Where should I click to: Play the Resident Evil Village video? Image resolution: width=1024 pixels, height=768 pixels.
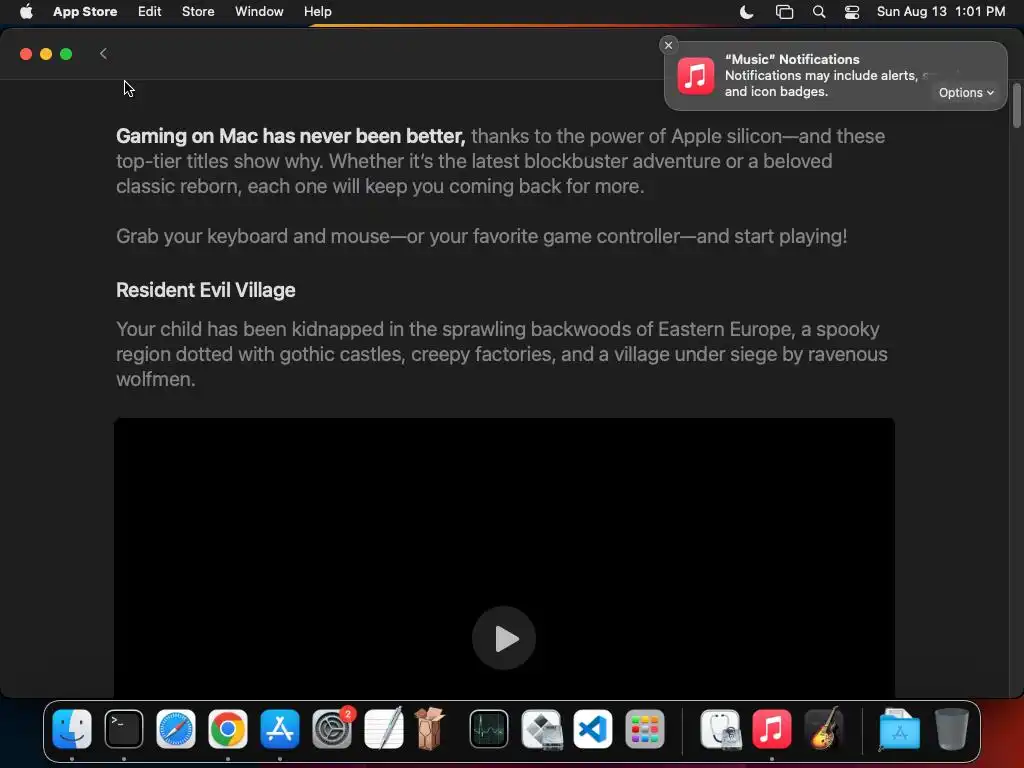pos(504,638)
